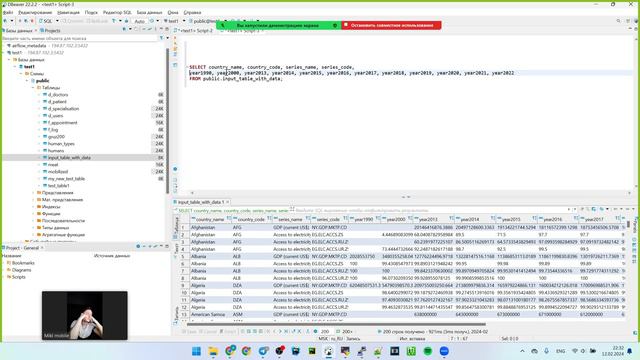Open the Справка menu
Viewport: 640px width, 360px height.
tap(192, 13)
